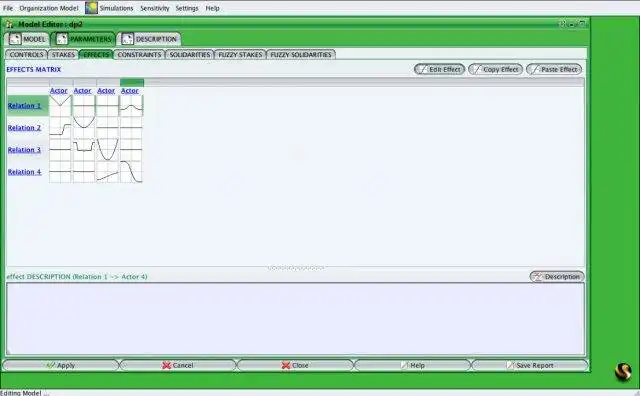Click the Close button in the bottom bar
The height and width of the screenshot is (396, 640).
pos(295,365)
